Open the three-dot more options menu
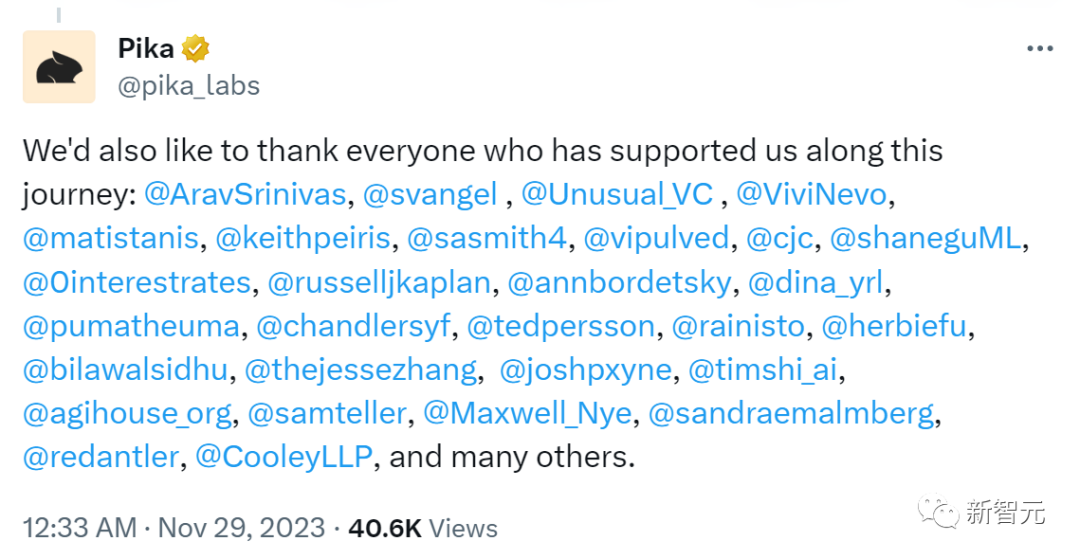Viewport: 1080px width, 559px height. point(1038,49)
